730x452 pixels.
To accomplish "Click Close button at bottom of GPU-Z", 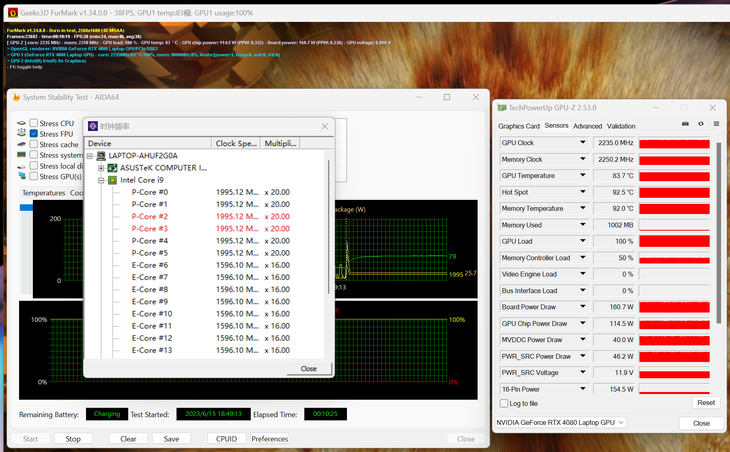I will pyautogui.click(x=701, y=423).
